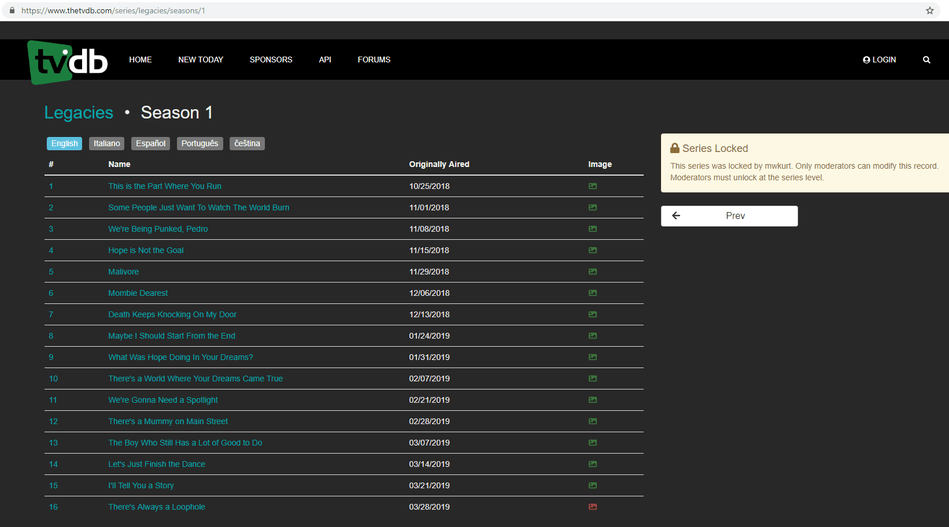Click episode number 1 link
This screenshot has width=949, height=527.
click(51, 186)
